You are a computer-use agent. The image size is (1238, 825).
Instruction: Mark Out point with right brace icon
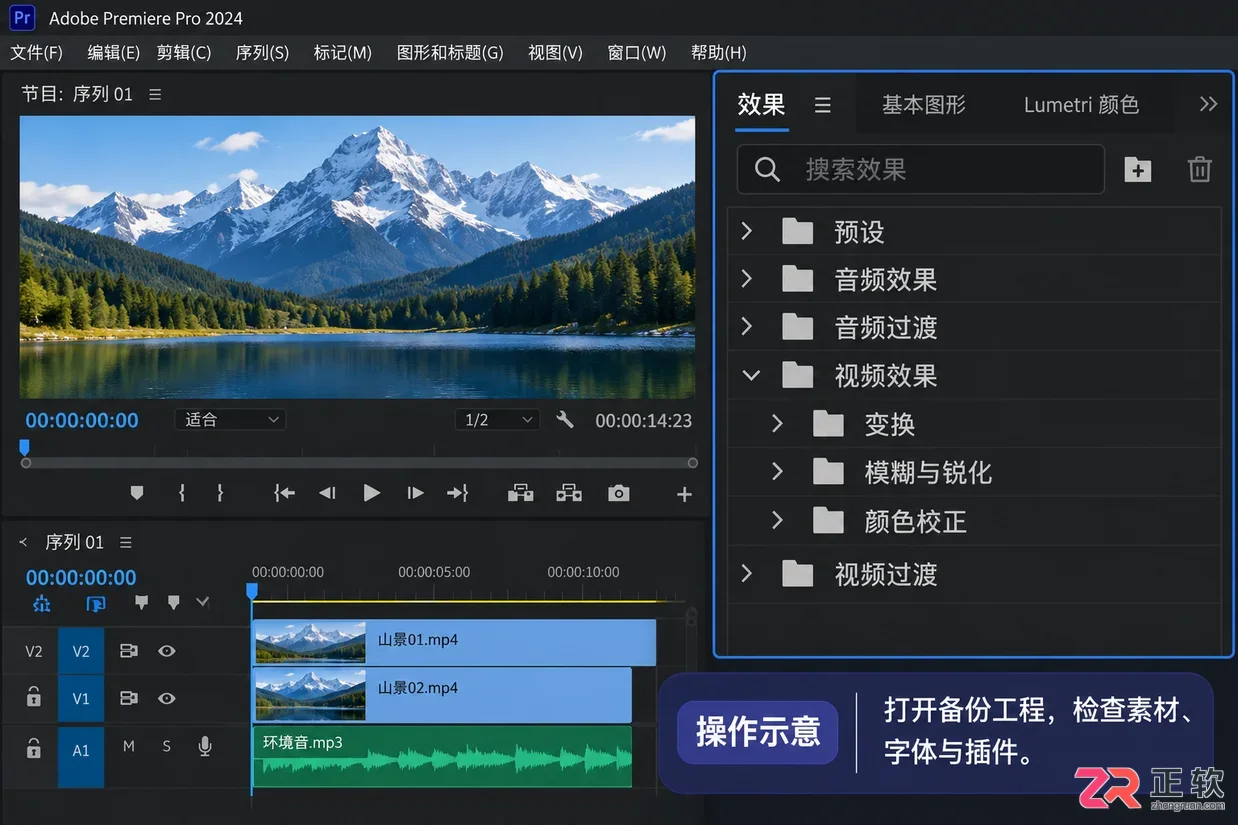click(220, 493)
